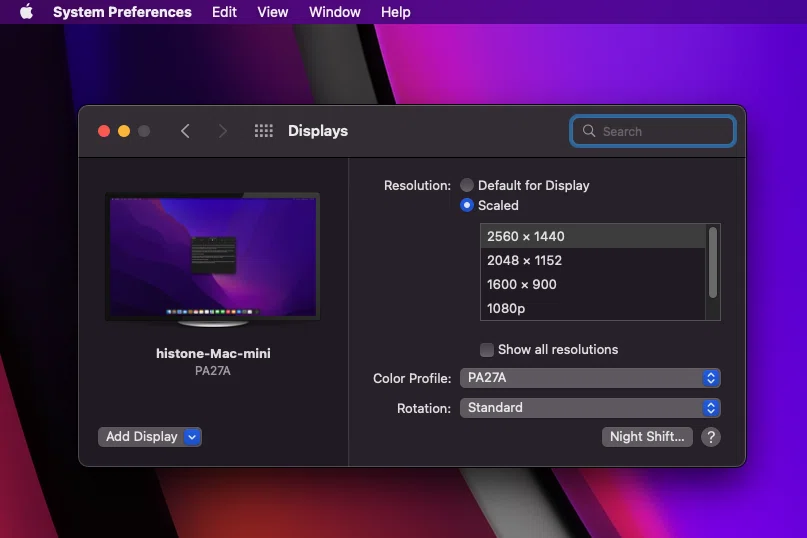The height and width of the screenshot is (538, 807).
Task: Go forward with the right arrow
Action: point(222,131)
